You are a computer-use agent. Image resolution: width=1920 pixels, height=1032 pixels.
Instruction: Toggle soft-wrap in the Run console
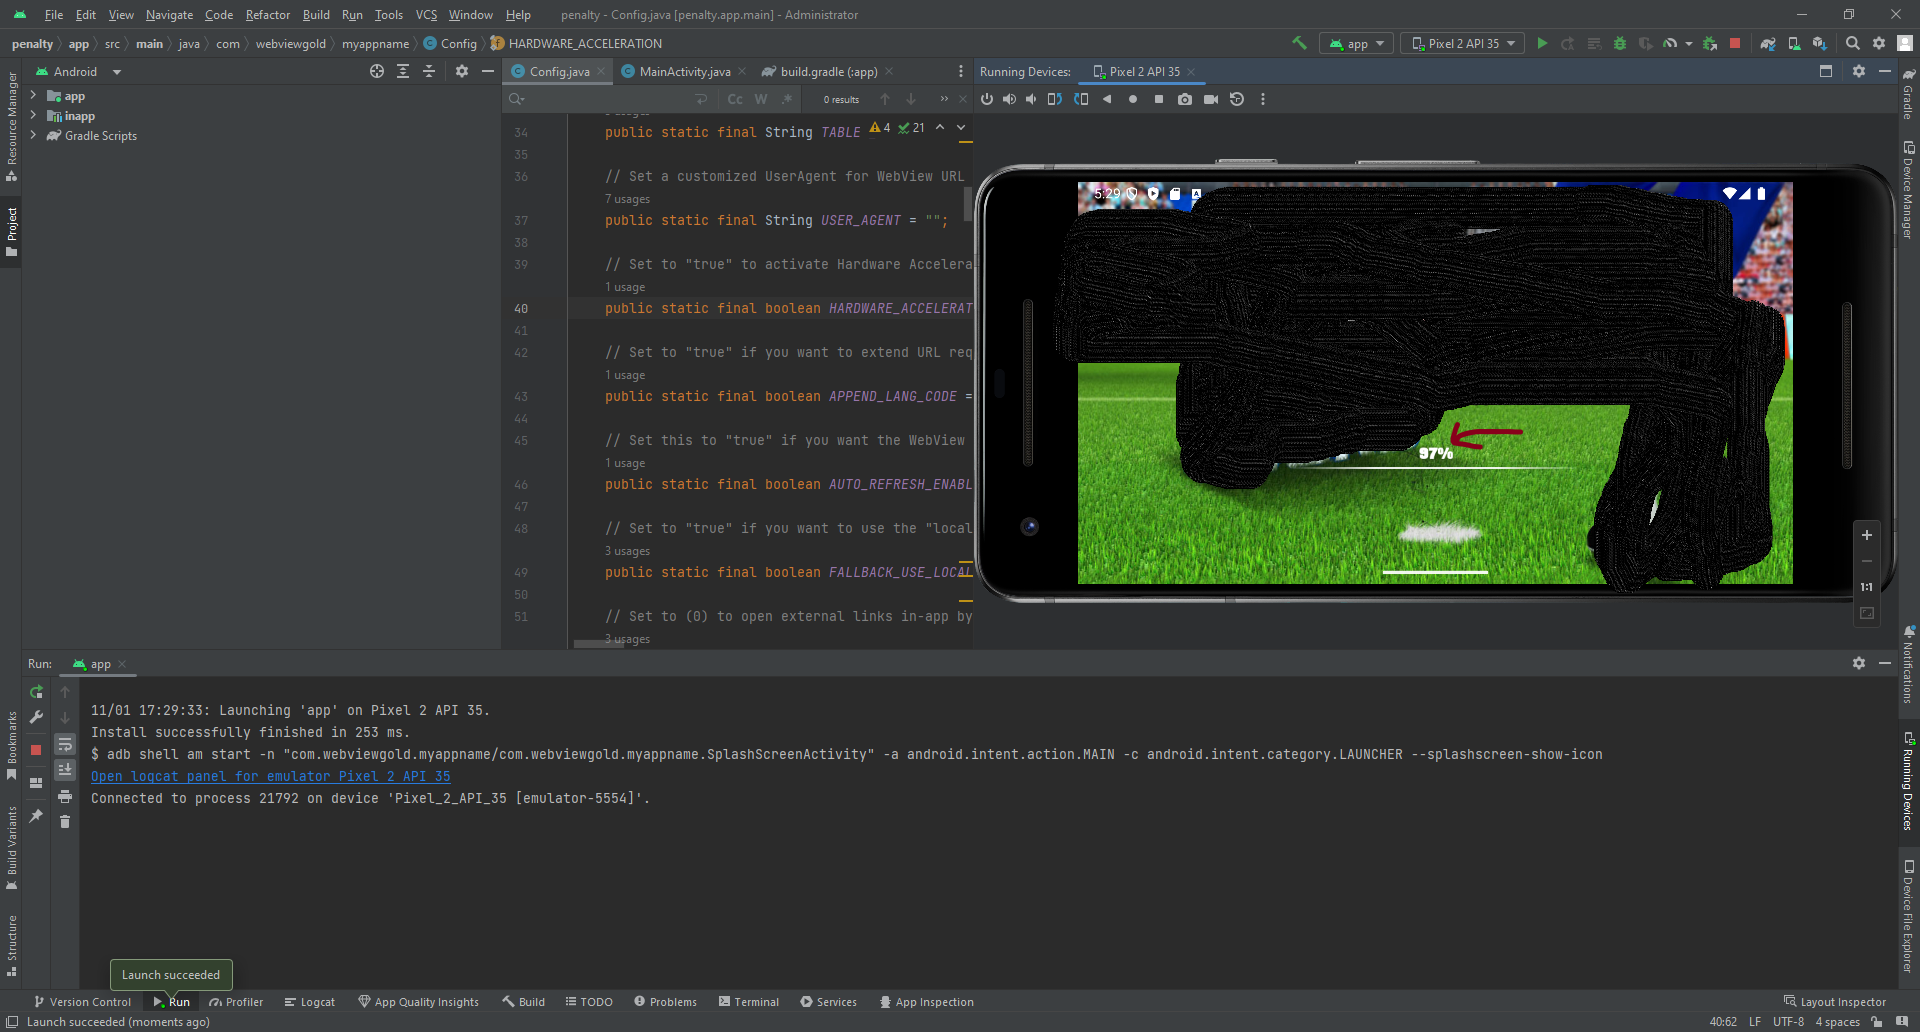pos(65,744)
